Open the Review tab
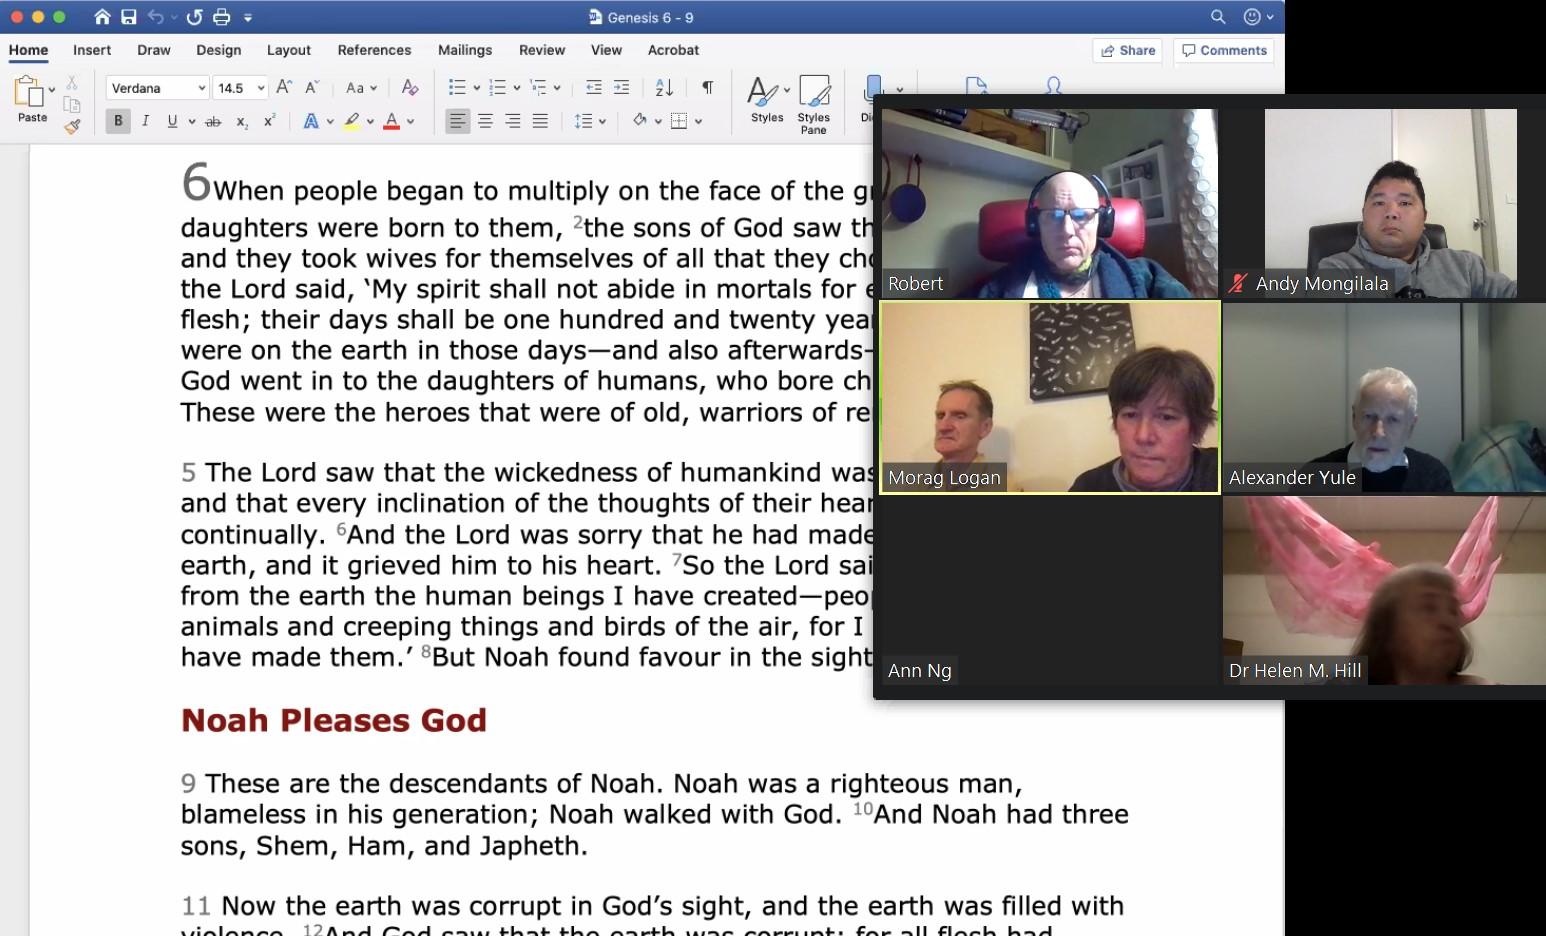 pyautogui.click(x=542, y=50)
